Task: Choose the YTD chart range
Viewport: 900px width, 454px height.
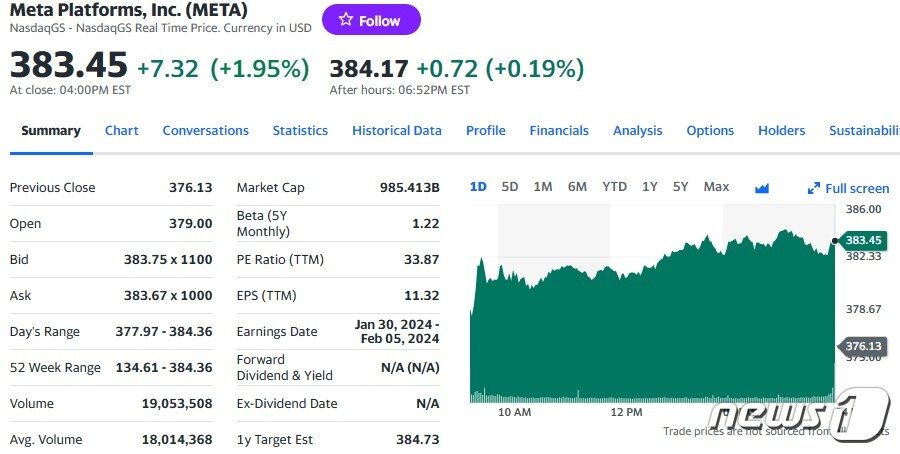Action: pyautogui.click(x=614, y=187)
